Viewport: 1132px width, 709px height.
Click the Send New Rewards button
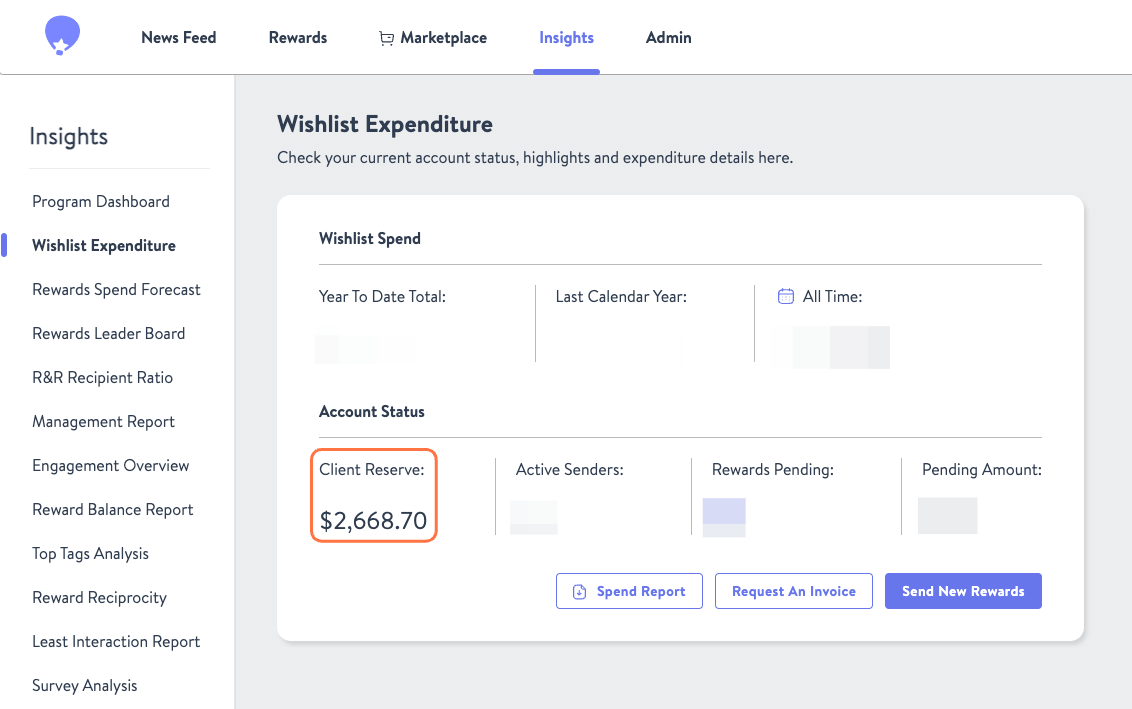click(x=962, y=591)
